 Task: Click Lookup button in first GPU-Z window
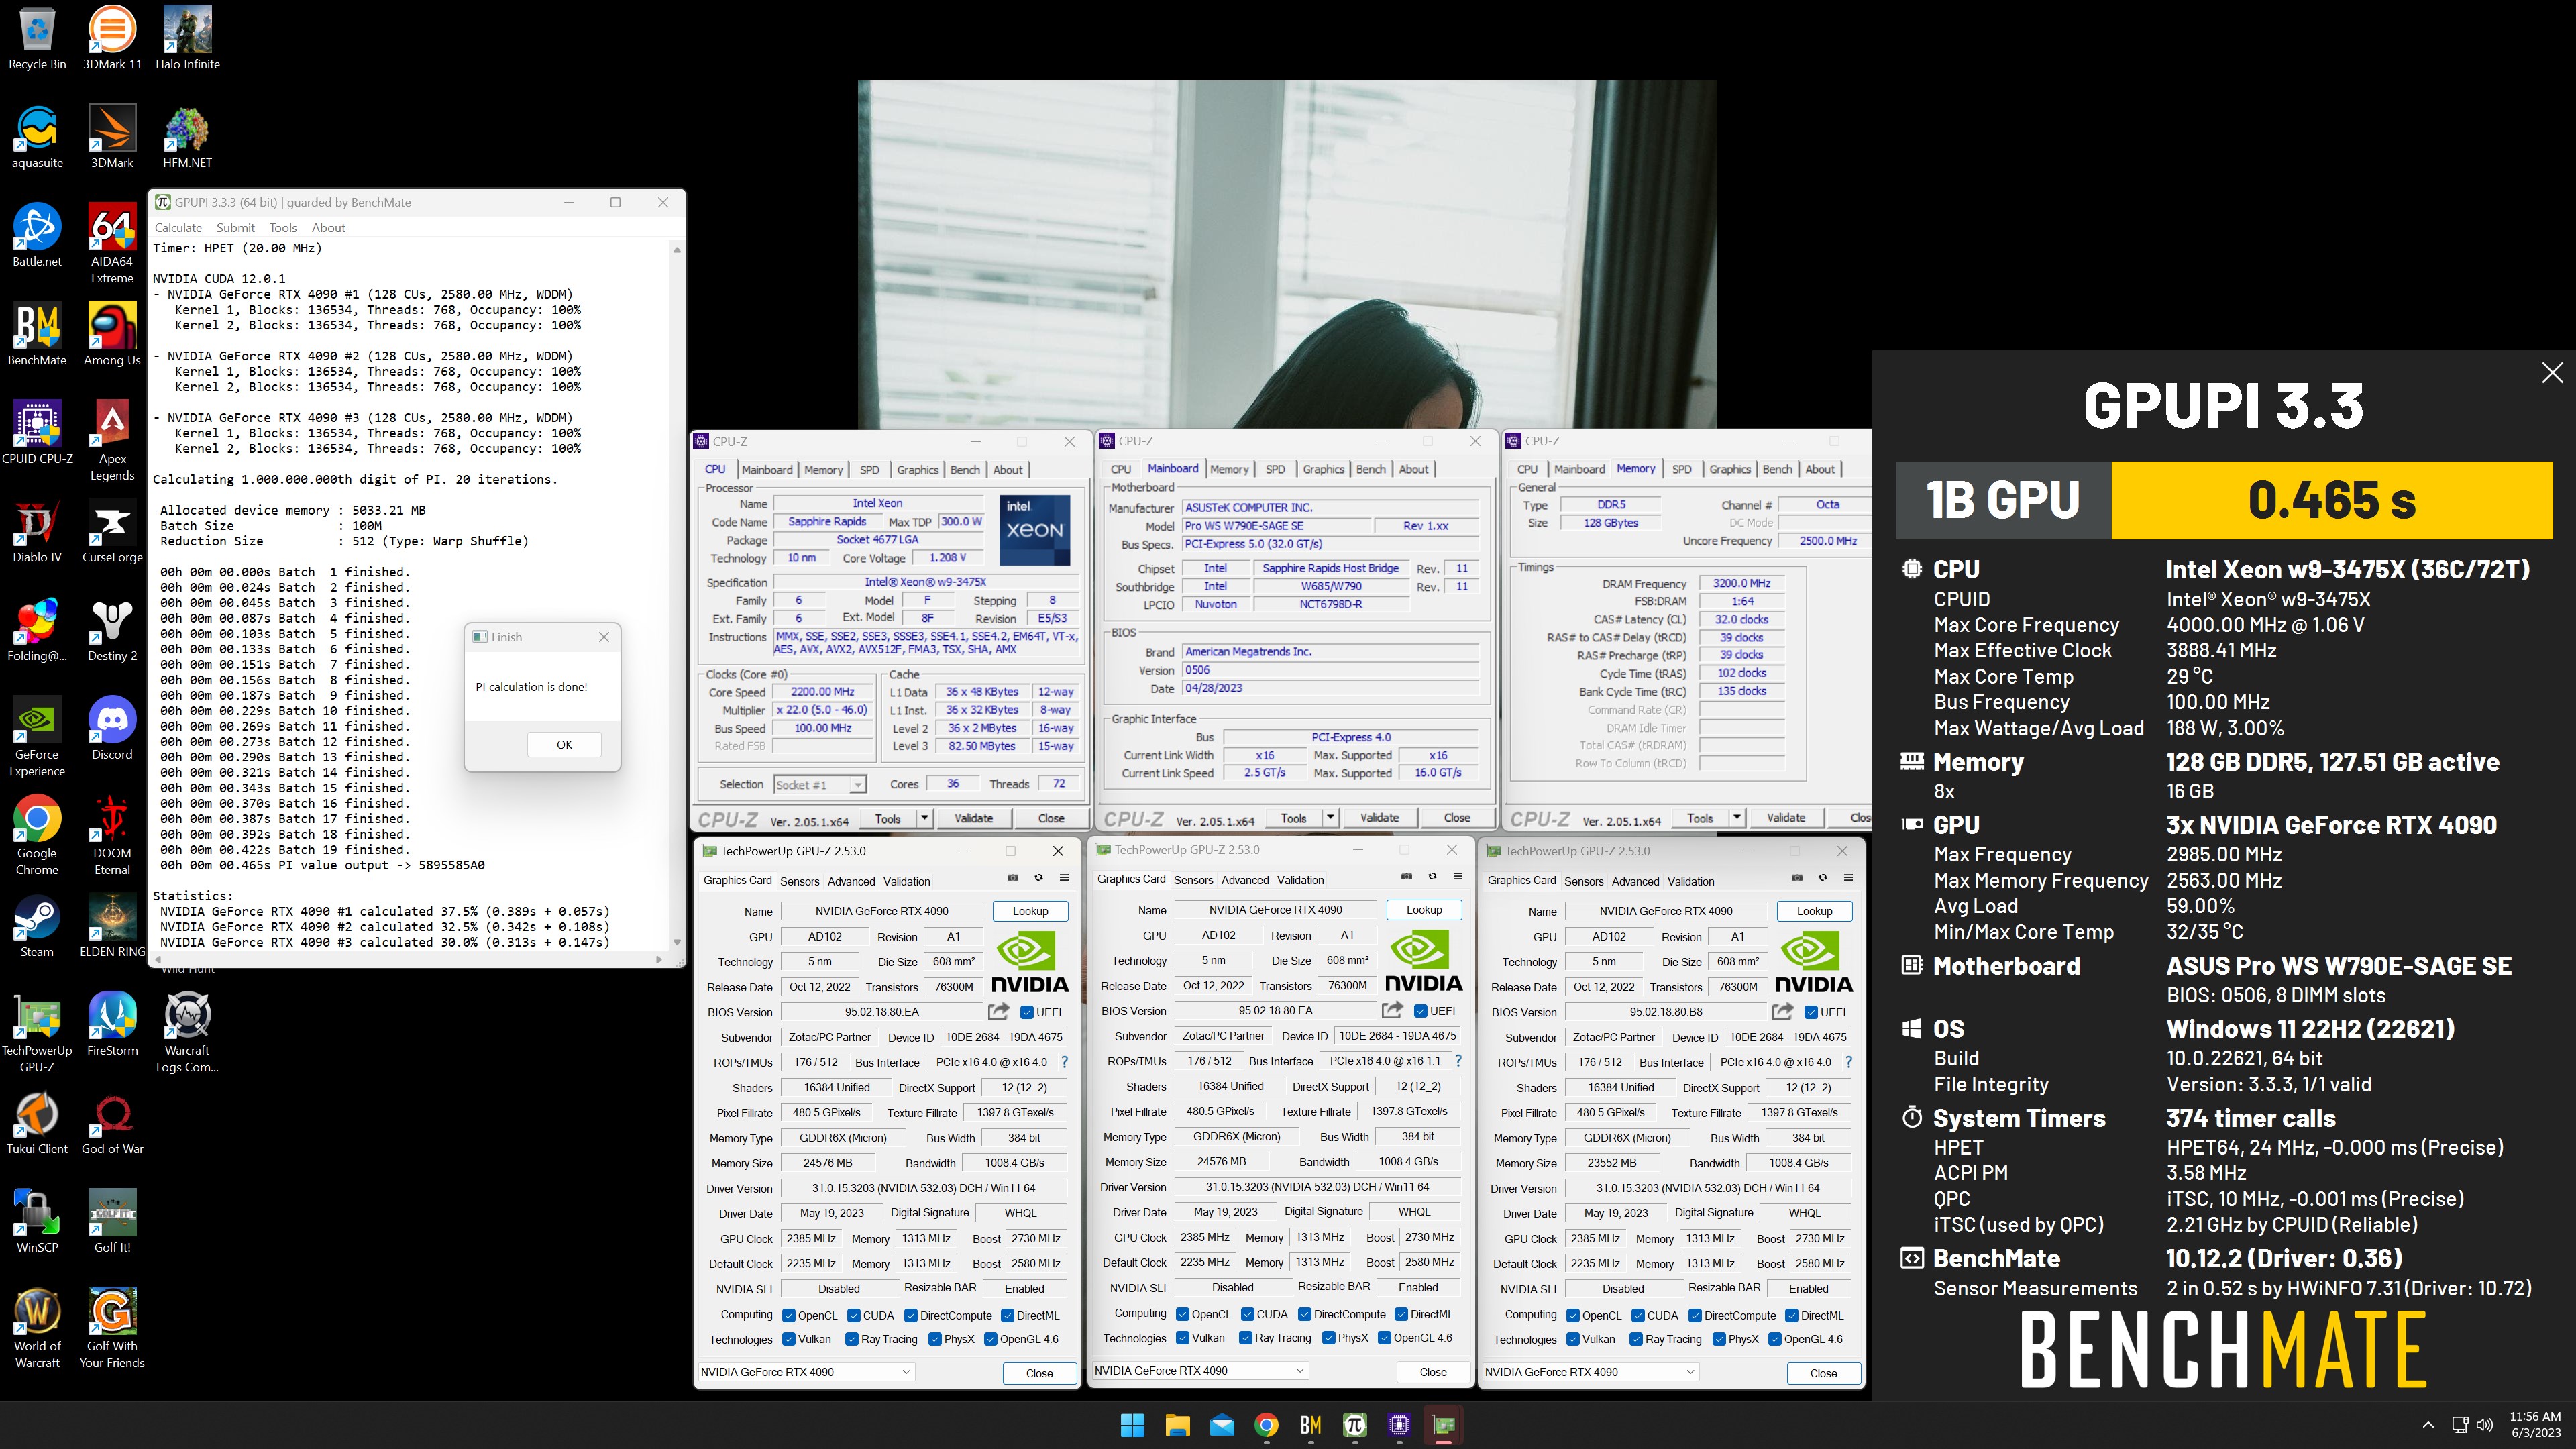(x=1030, y=911)
